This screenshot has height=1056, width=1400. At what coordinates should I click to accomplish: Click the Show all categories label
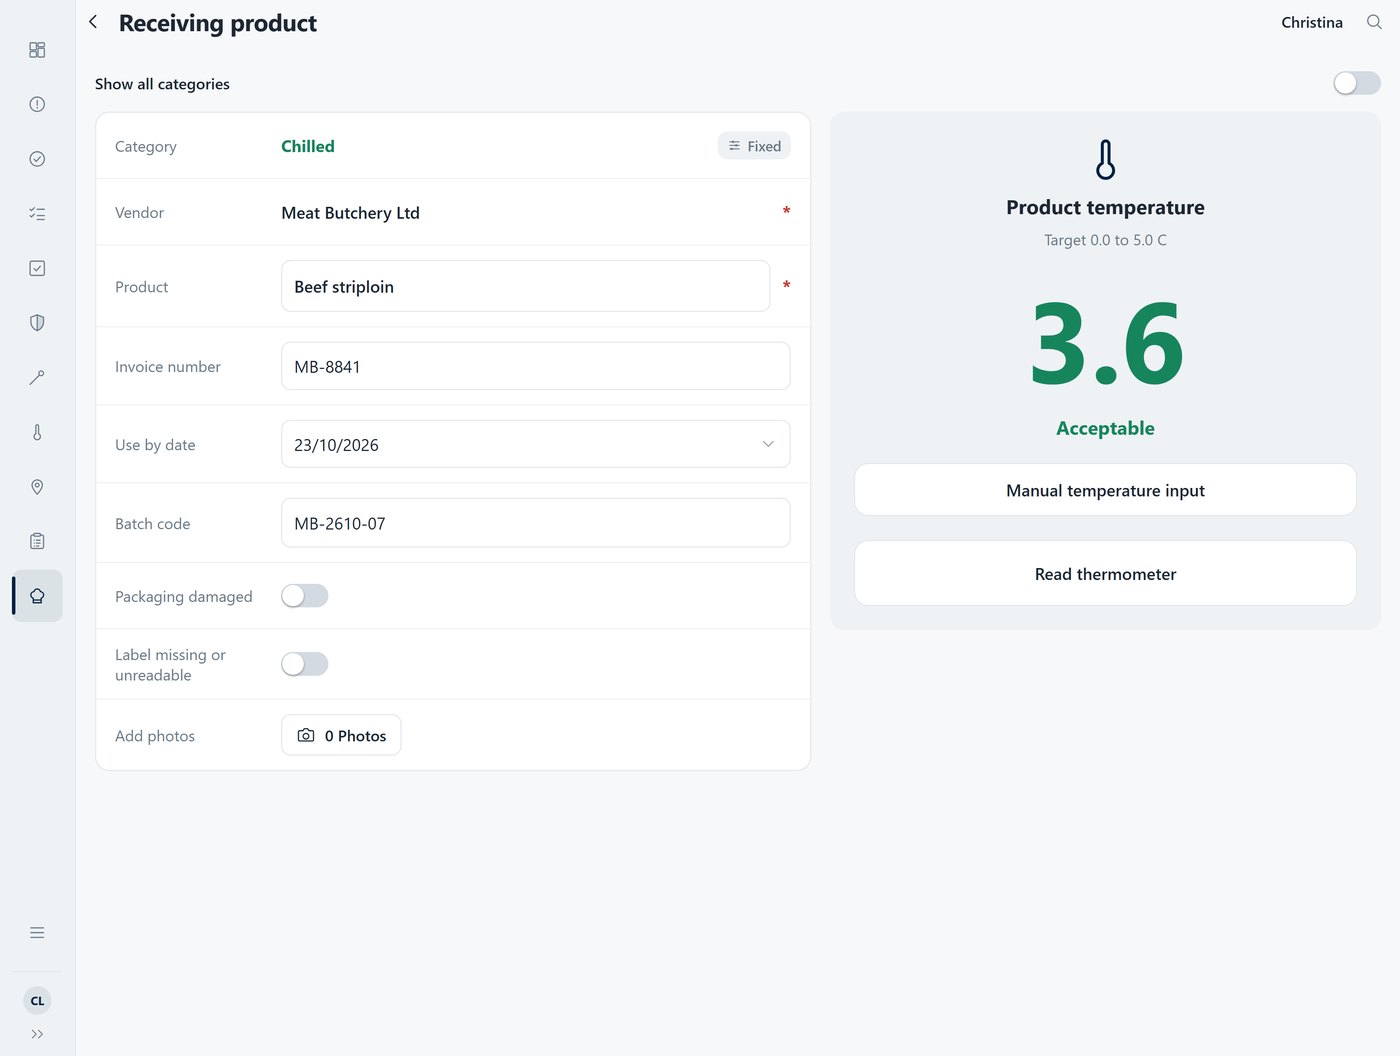(x=162, y=84)
